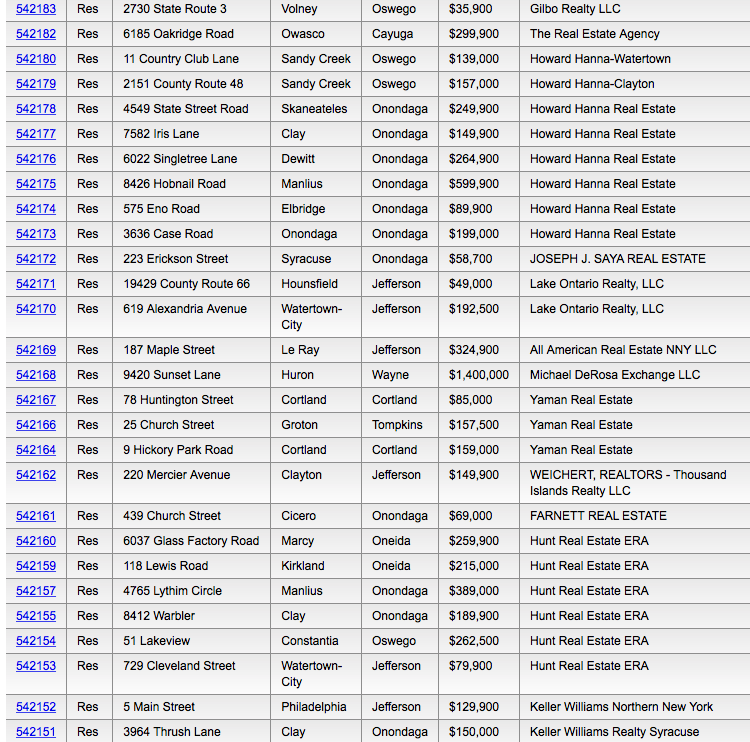This screenshot has width=750, height=742.
Task: Select address 4549 State Street Road
Action: [x=186, y=109]
